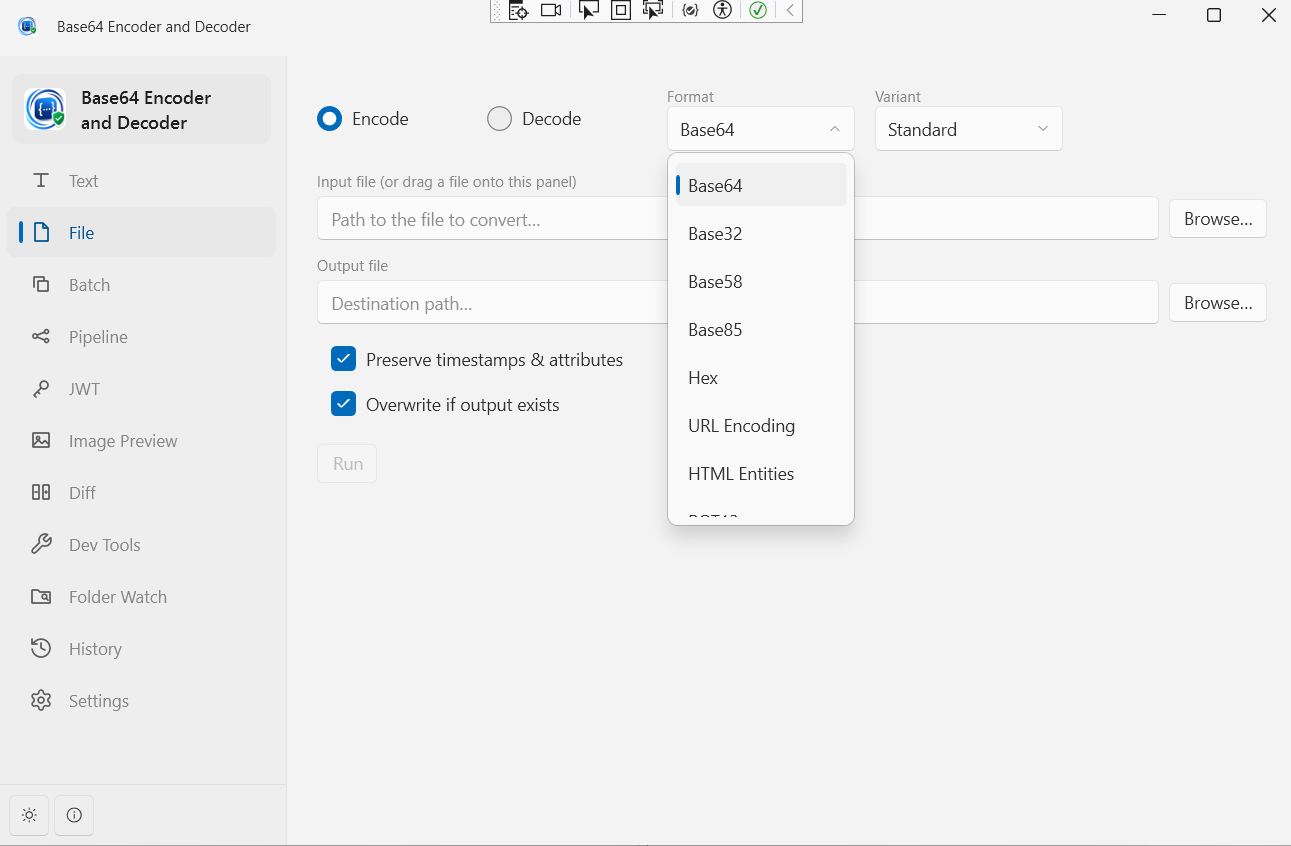Open the Diff columns icon

tap(41, 493)
